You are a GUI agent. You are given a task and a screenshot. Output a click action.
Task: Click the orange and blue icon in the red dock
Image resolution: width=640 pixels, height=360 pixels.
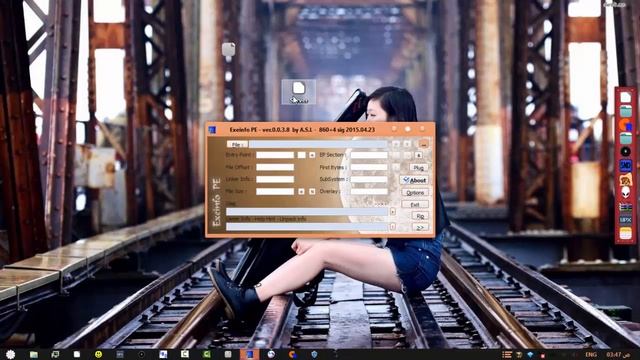[x=625, y=124]
